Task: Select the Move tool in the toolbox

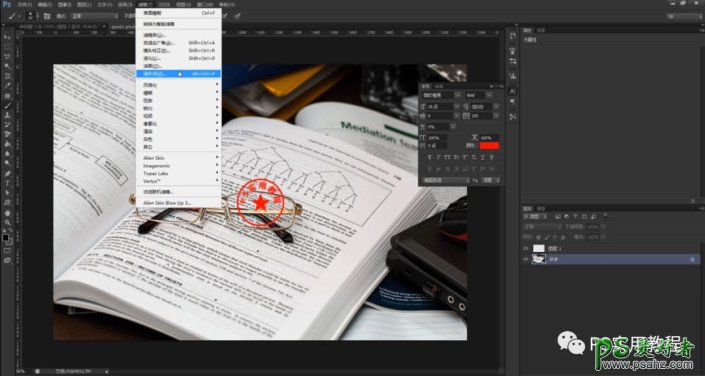Action: [x=7, y=37]
